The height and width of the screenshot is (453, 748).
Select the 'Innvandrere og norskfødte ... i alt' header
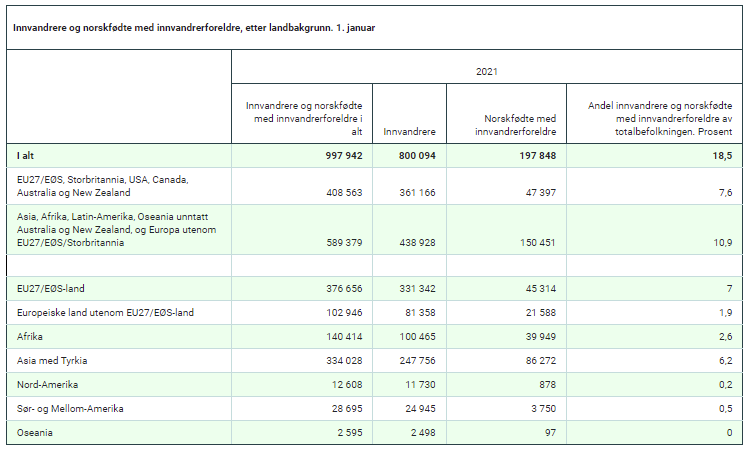[303, 118]
